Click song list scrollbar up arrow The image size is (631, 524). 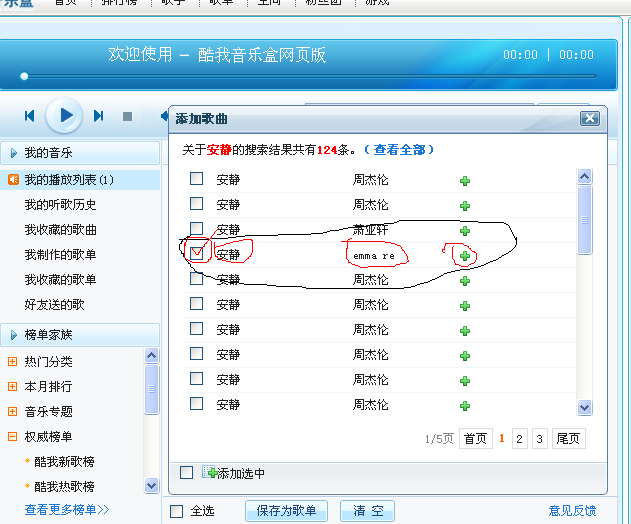[x=584, y=176]
